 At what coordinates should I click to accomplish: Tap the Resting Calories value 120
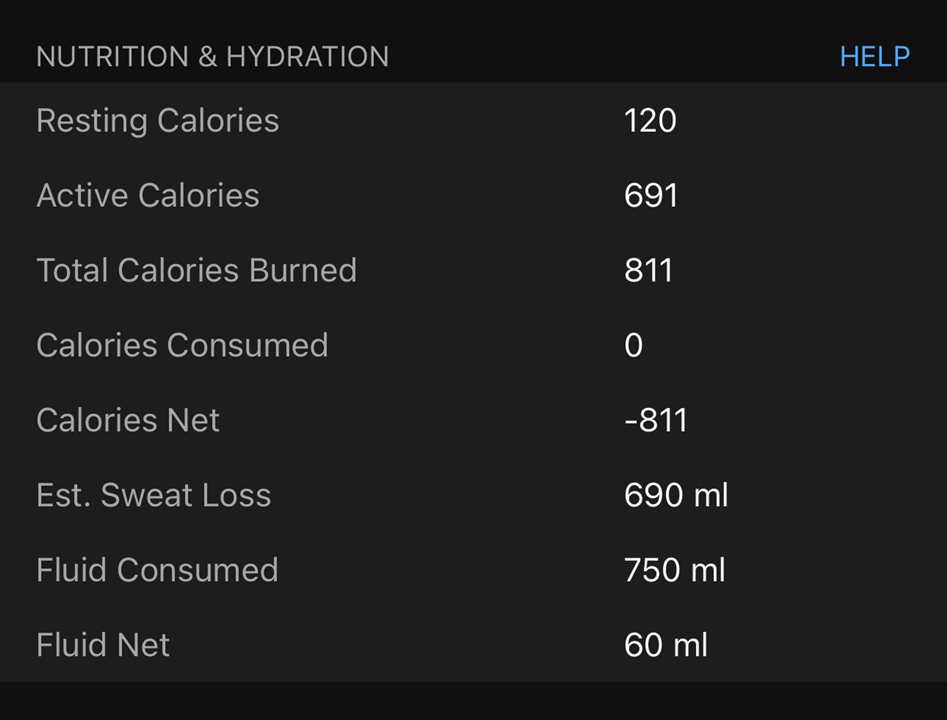(650, 121)
